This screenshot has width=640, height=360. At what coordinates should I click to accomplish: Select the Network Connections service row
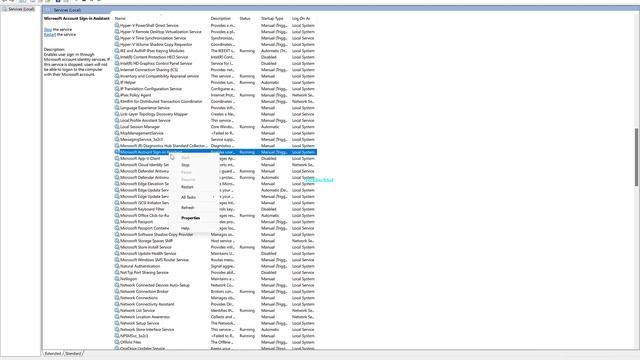pos(216,298)
